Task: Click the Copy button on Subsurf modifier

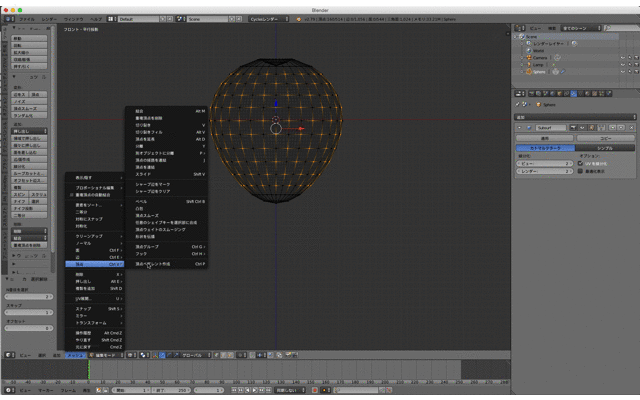Action: pyautogui.click(x=605, y=137)
